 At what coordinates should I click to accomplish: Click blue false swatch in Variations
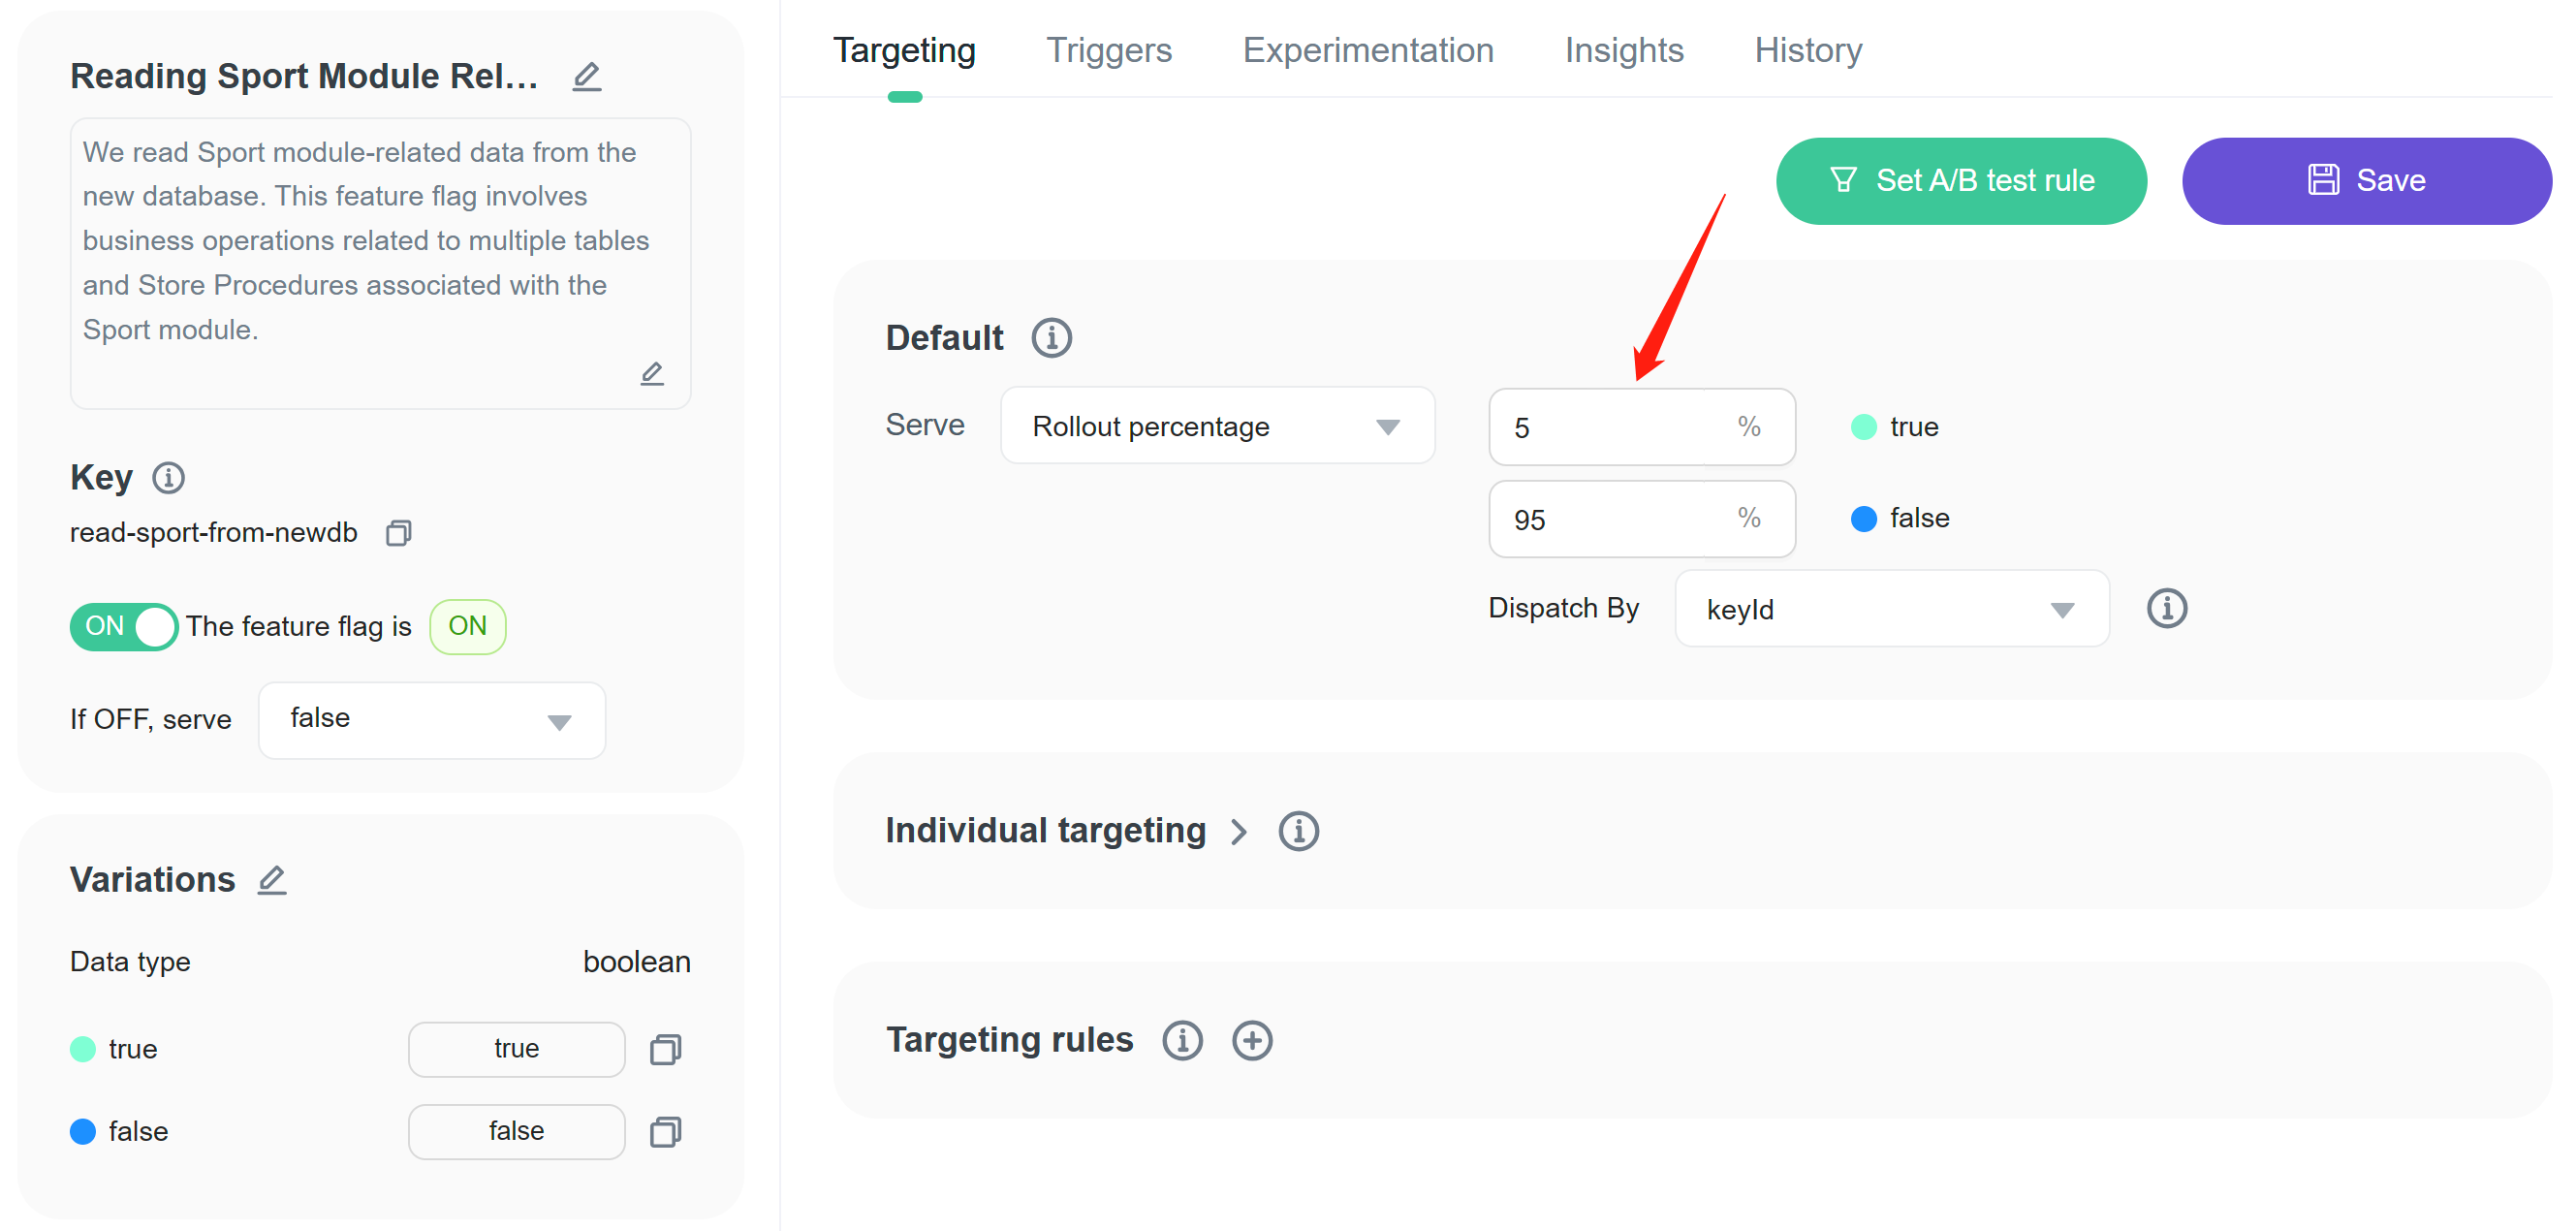tap(83, 1131)
